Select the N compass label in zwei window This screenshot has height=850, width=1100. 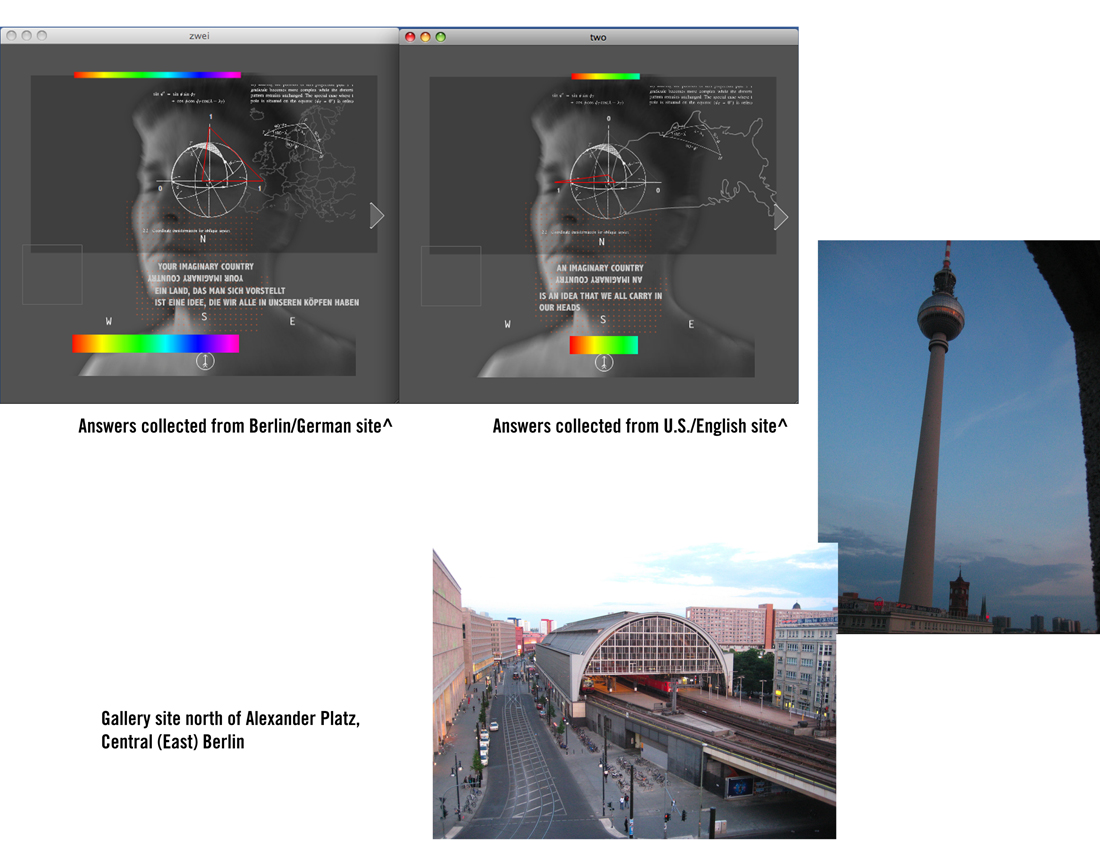(203, 239)
